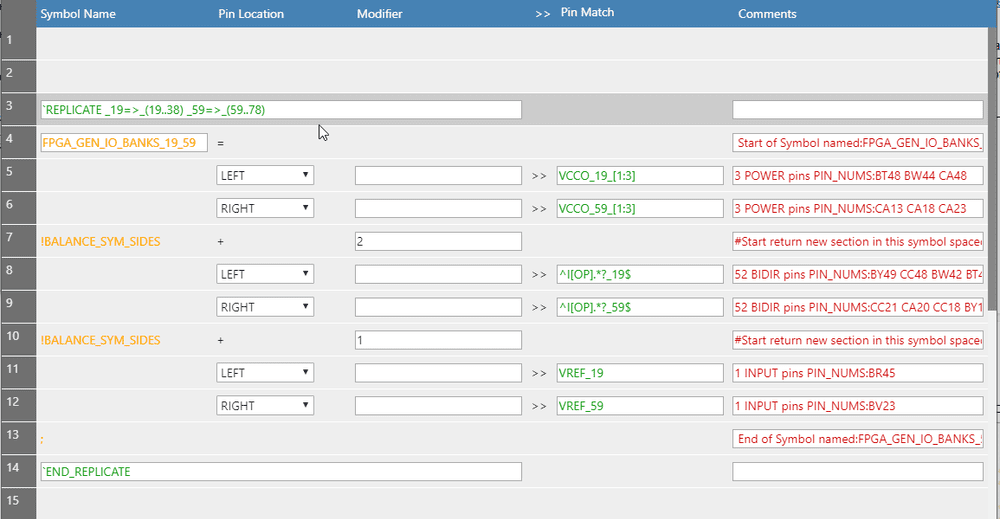The height and width of the screenshot is (519, 1000).
Task: Open the Pin Location dropdown in row 11
Action: click(265, 373)
